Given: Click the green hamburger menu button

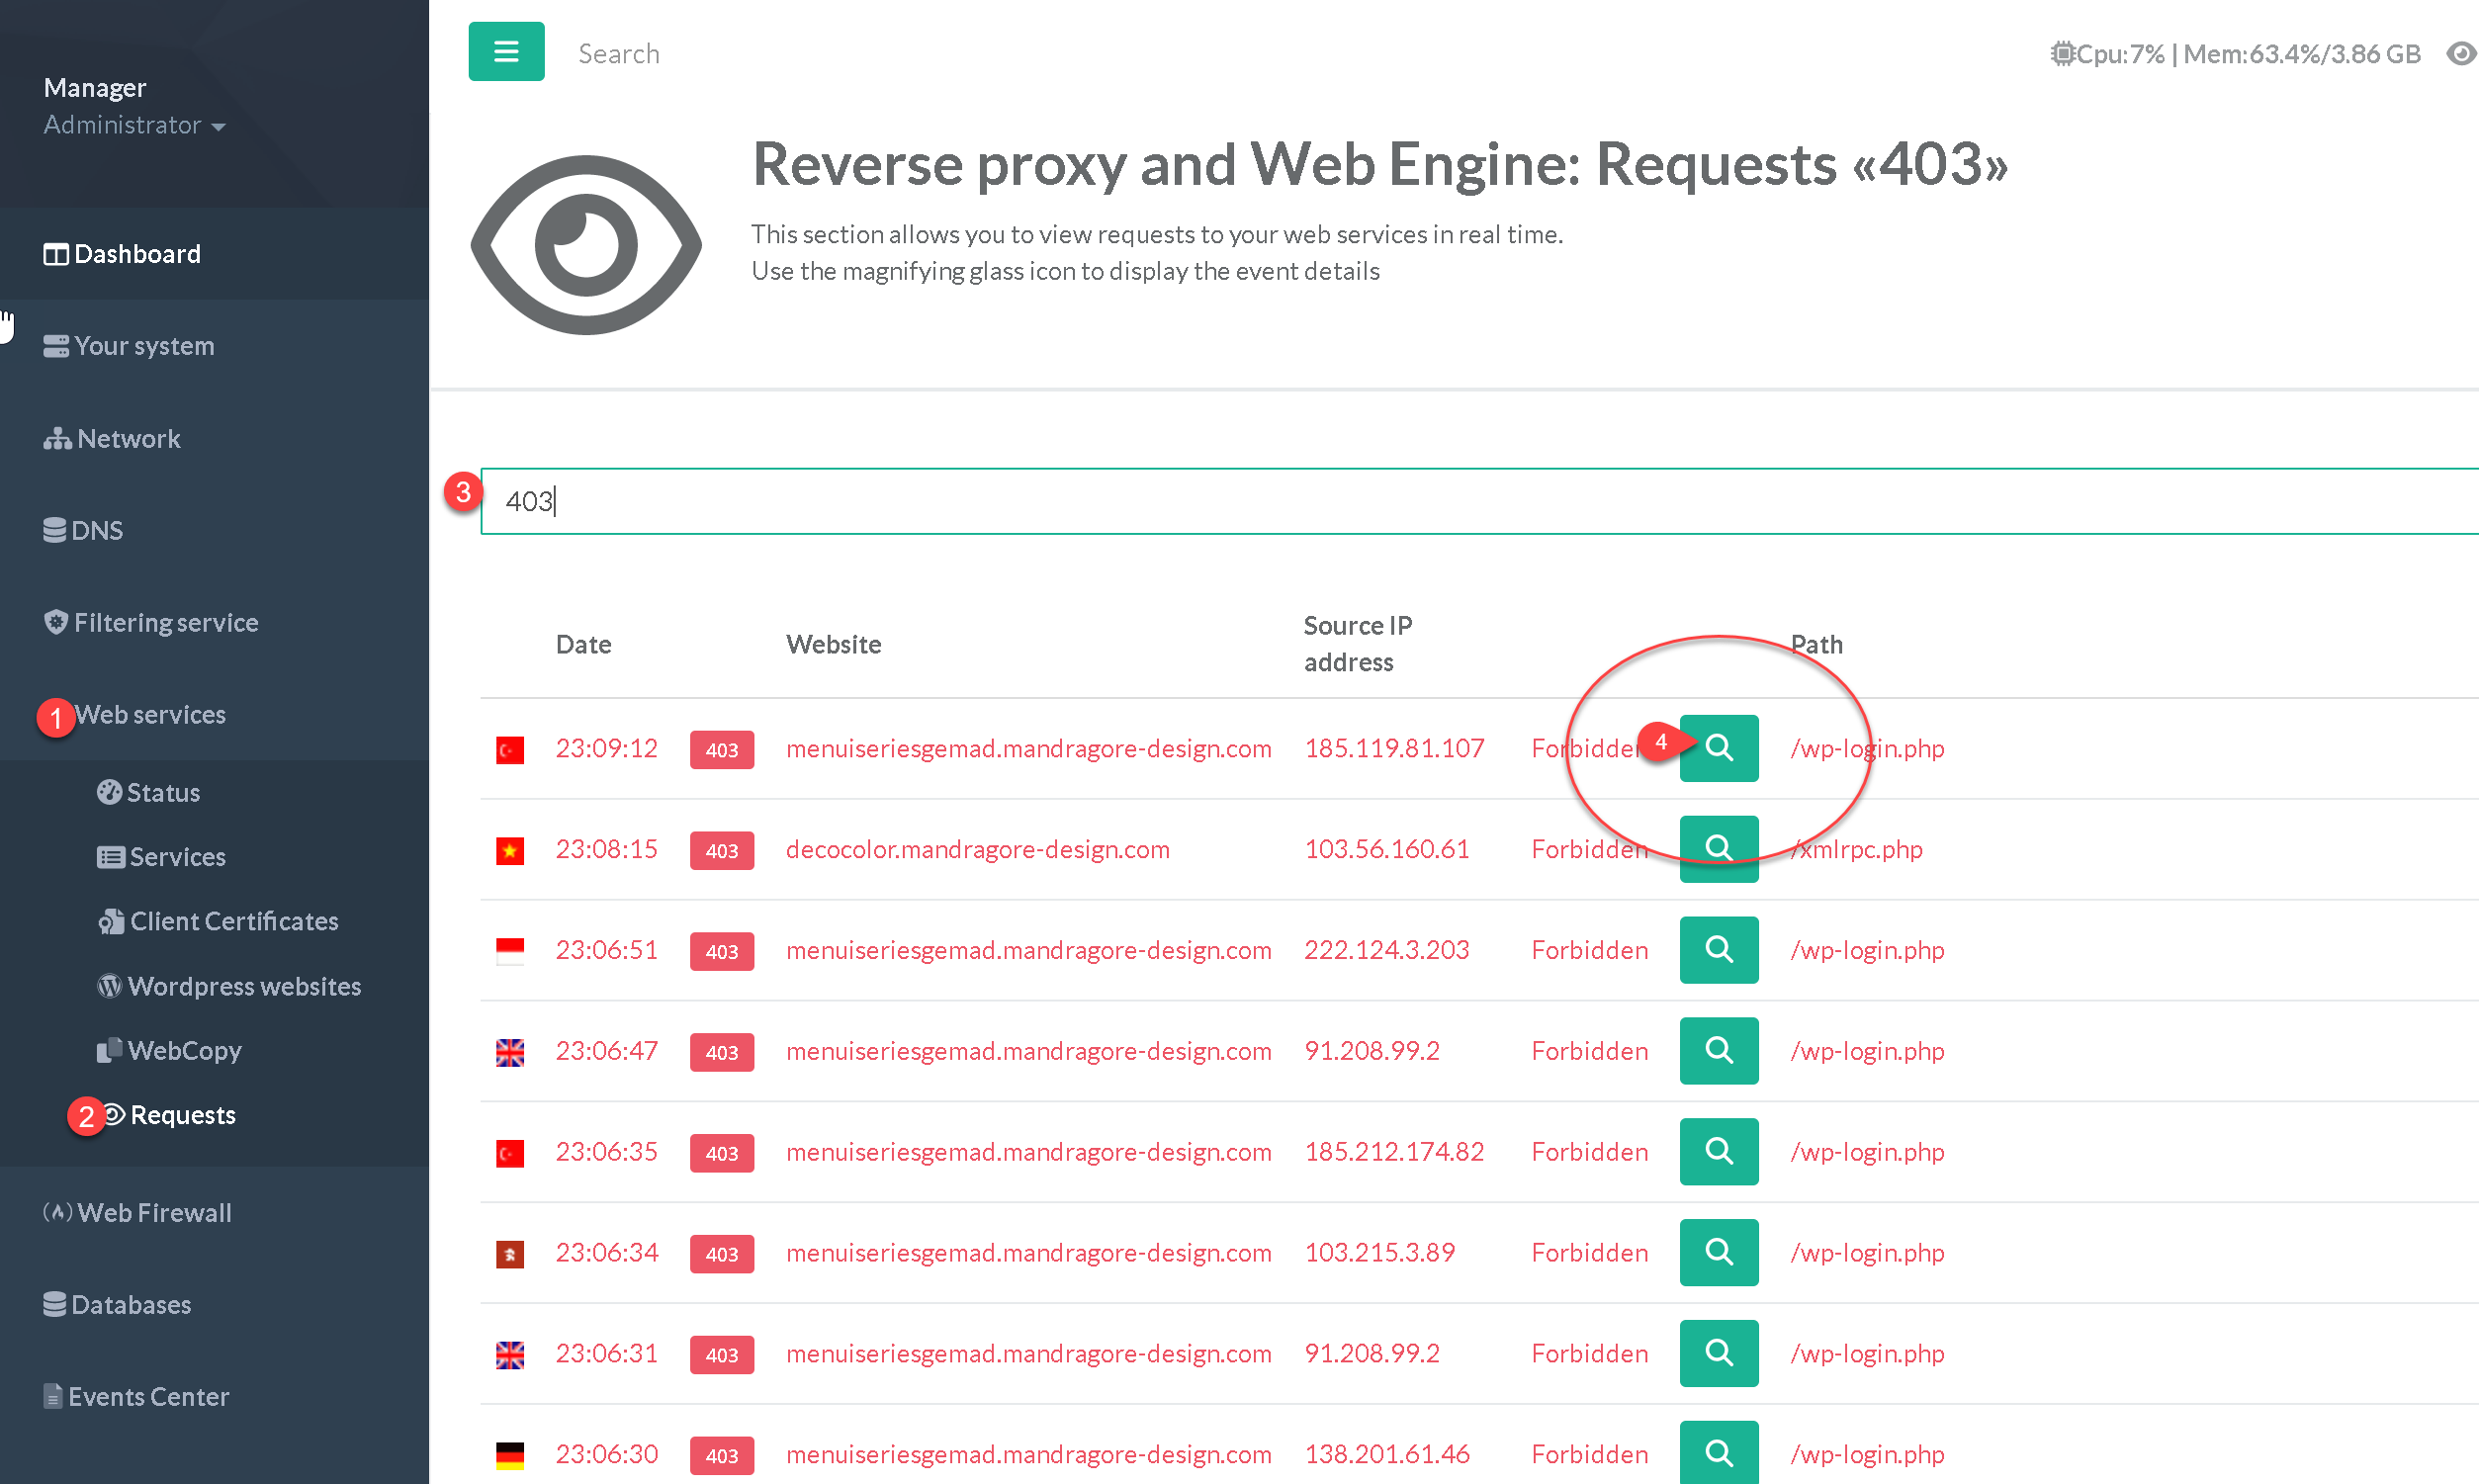Looking at the screenshot, I should (506, 51).
